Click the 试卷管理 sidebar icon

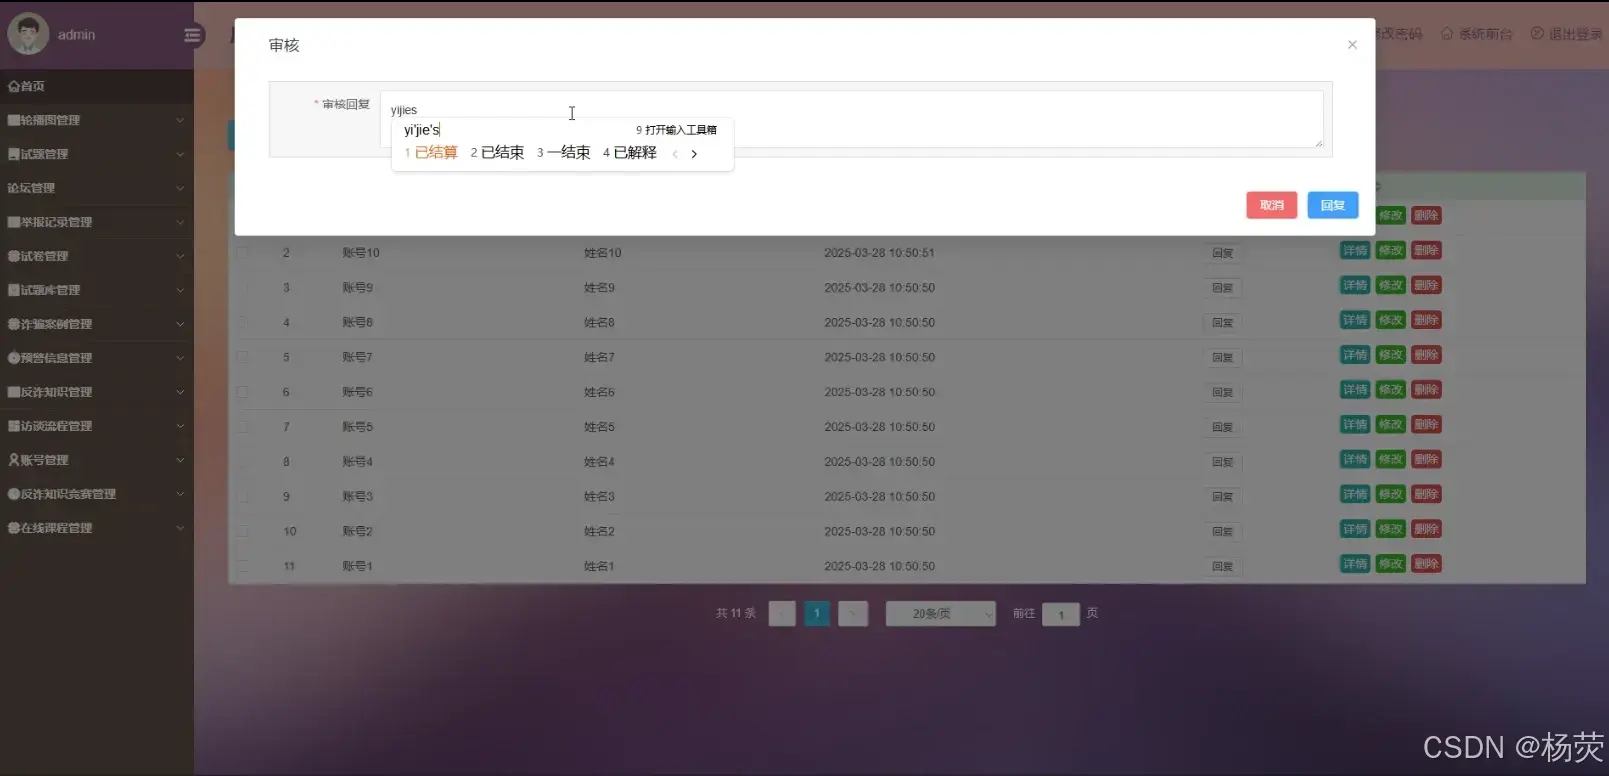(x=14, y=256)
